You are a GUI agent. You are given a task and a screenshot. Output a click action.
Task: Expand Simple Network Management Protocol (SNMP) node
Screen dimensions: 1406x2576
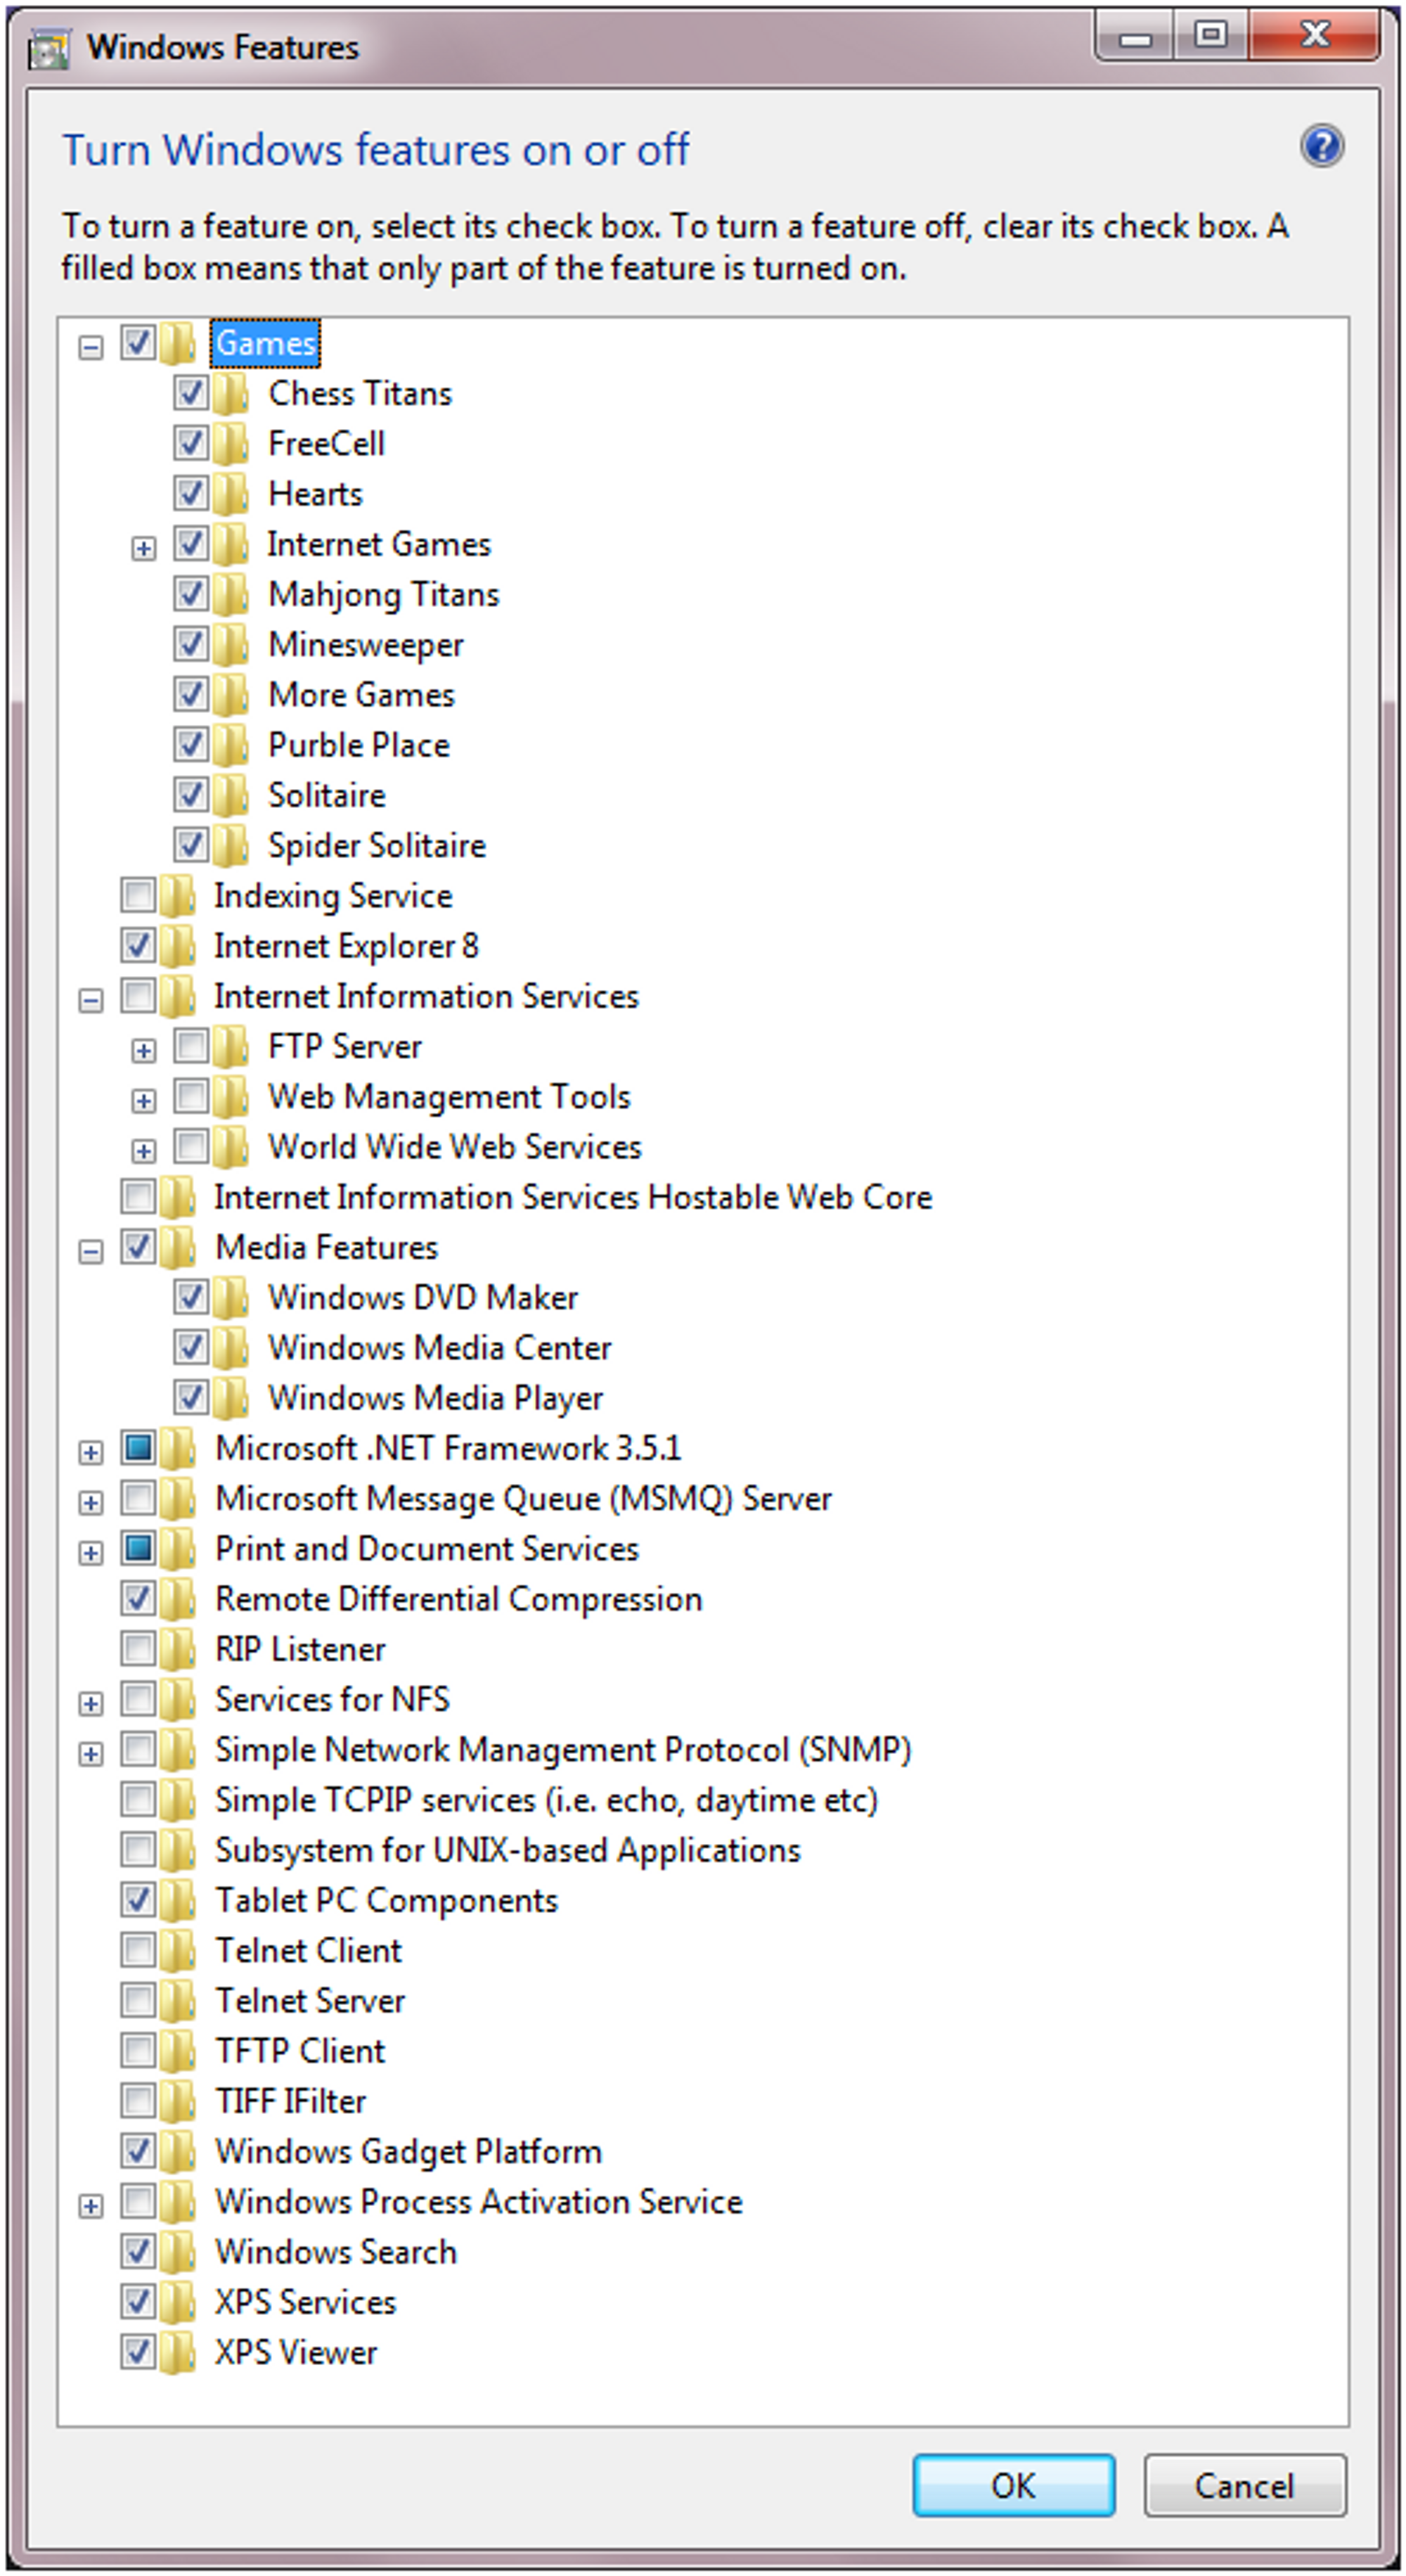[x=91, y=1754]
